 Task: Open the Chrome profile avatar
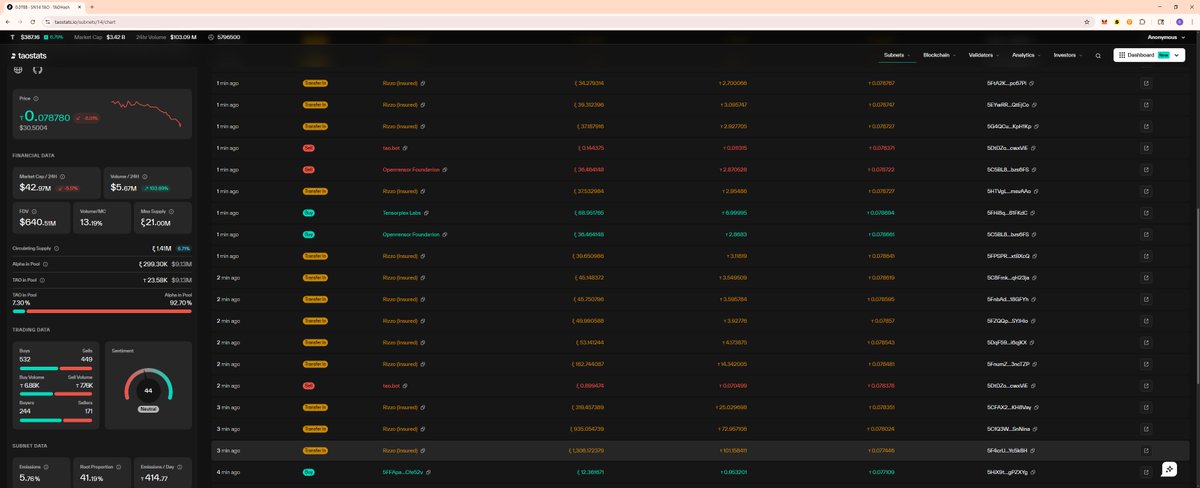1177,21
